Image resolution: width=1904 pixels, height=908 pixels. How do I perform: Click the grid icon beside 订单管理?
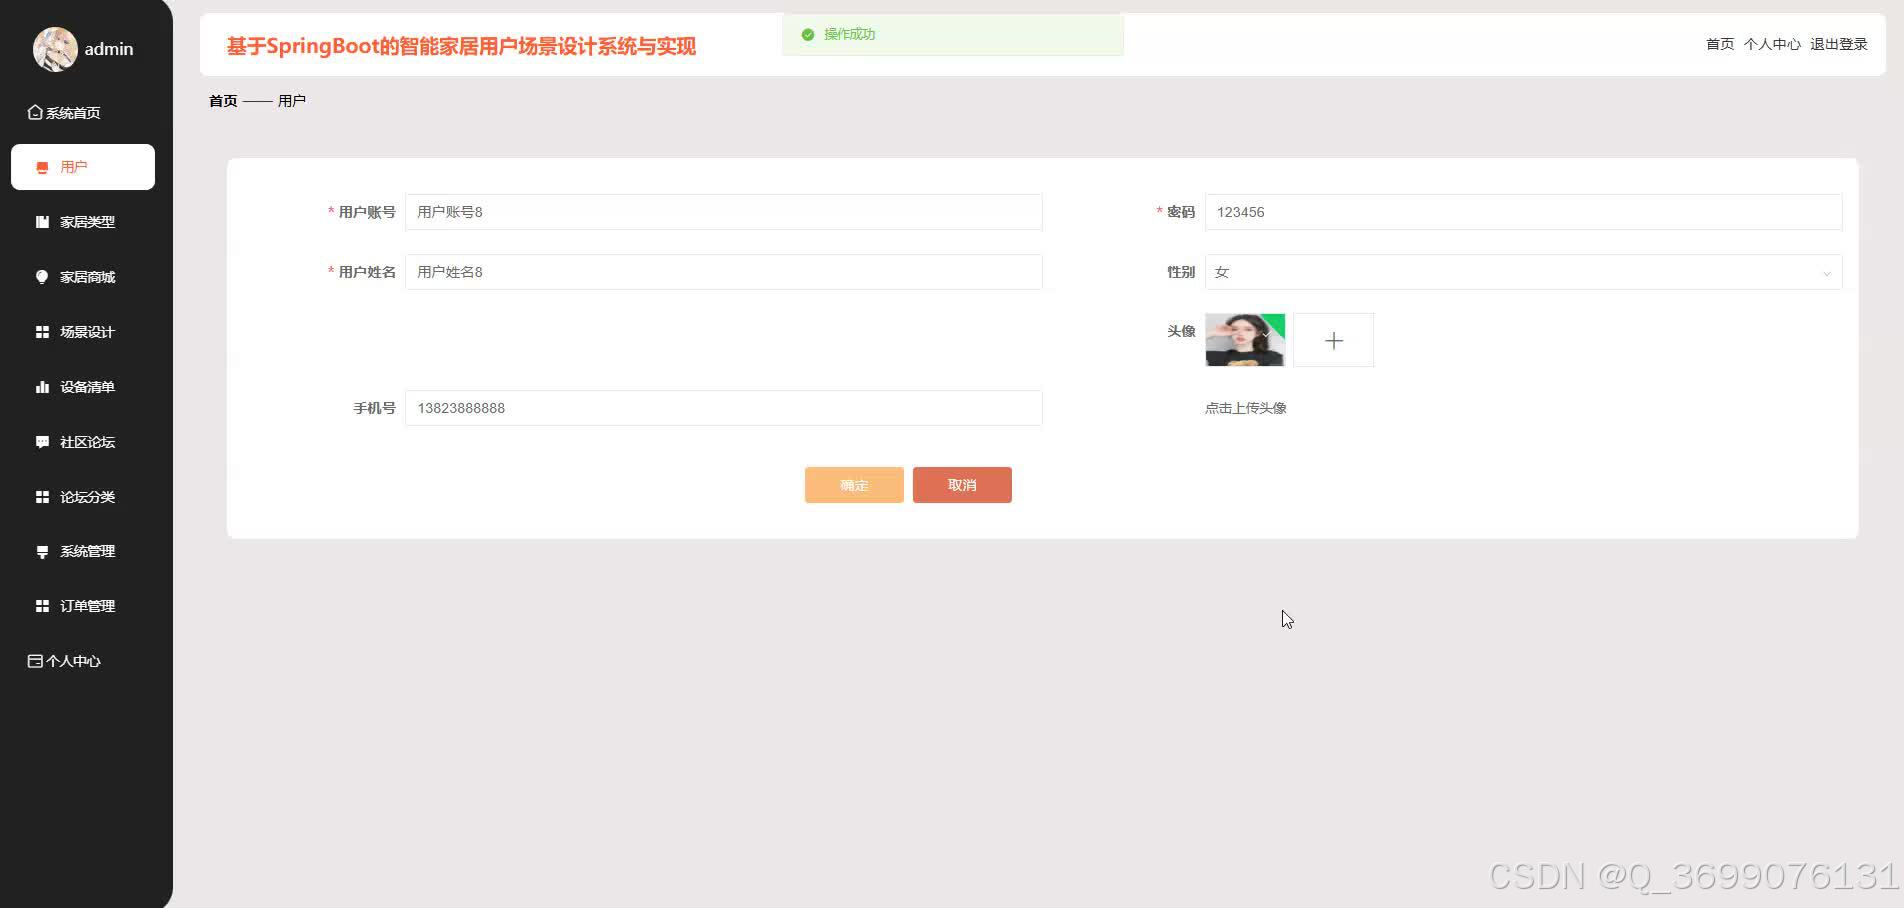pos(42,606)
